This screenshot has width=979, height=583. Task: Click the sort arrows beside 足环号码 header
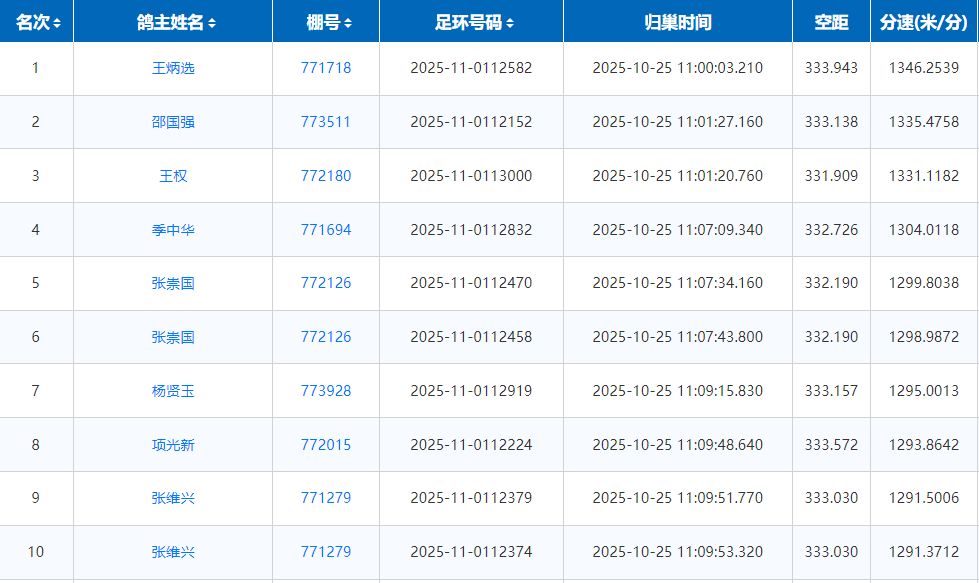coord(510,23)
